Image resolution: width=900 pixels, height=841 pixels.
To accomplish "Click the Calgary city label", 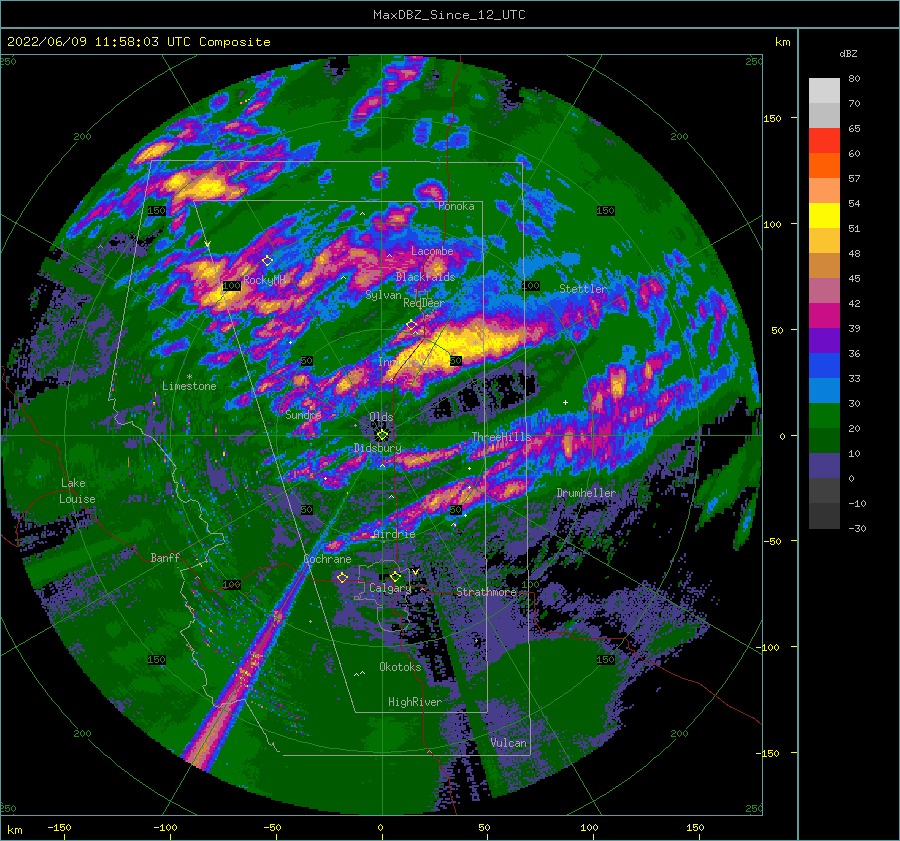I will click(x=390, y=588).
